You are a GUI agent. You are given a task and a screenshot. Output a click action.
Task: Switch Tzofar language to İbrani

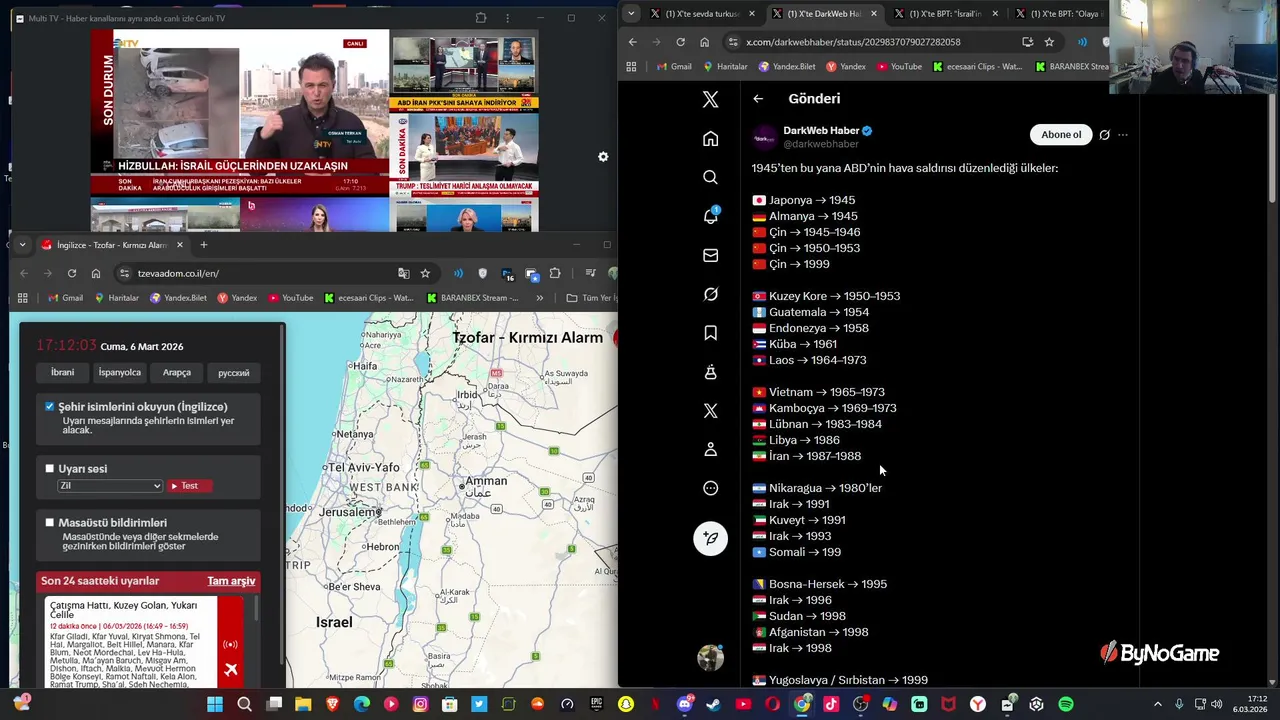[x=62, y=373]
